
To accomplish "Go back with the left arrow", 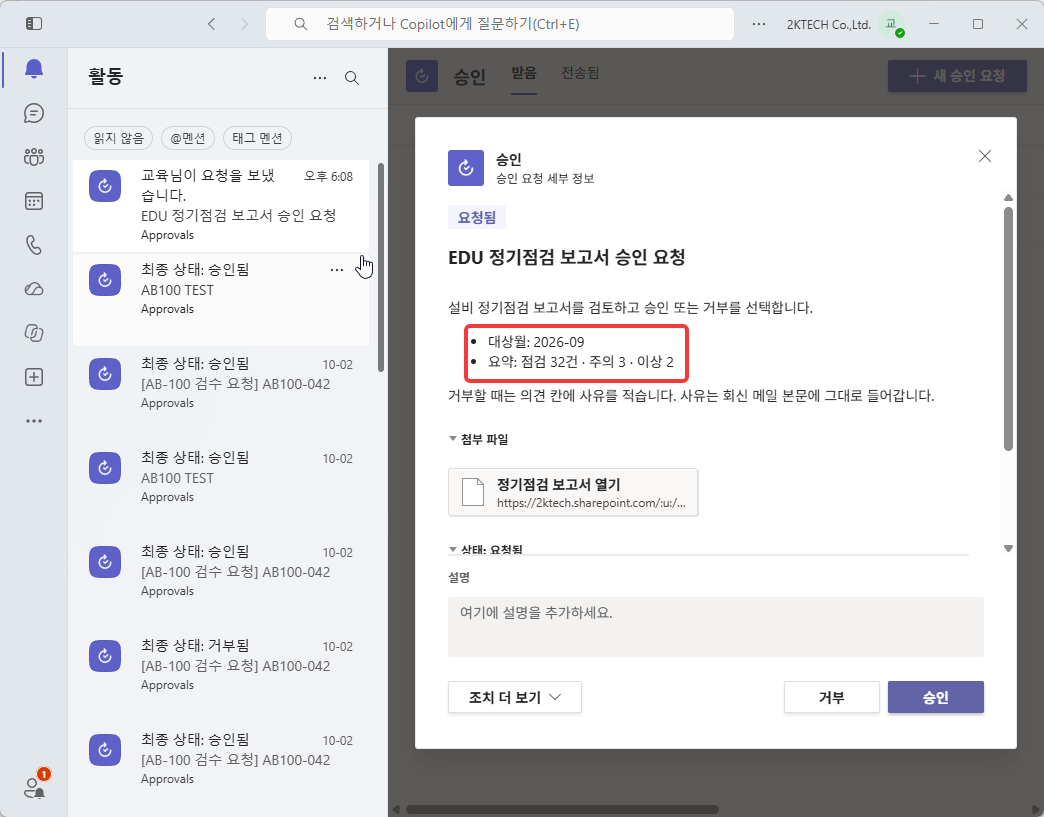I will (x=212, y=24).
